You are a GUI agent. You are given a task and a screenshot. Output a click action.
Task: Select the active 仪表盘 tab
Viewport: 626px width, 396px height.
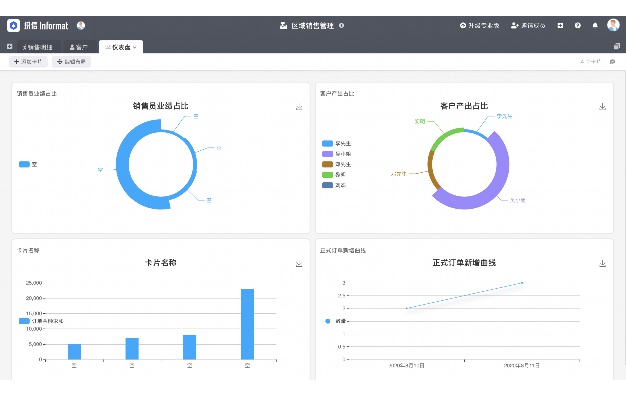[121, 47]
